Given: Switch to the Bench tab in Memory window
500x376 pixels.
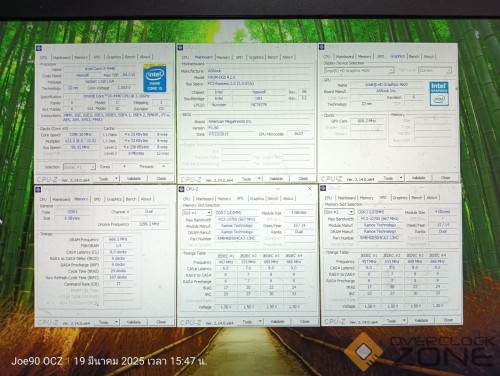Looking at the screenshot, I should click(131, 199).
